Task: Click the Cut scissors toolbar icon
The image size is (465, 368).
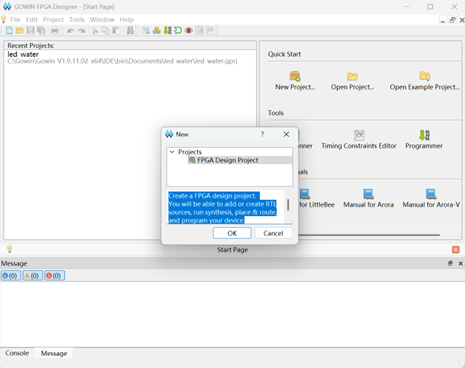Action: [x=95, y=31]
